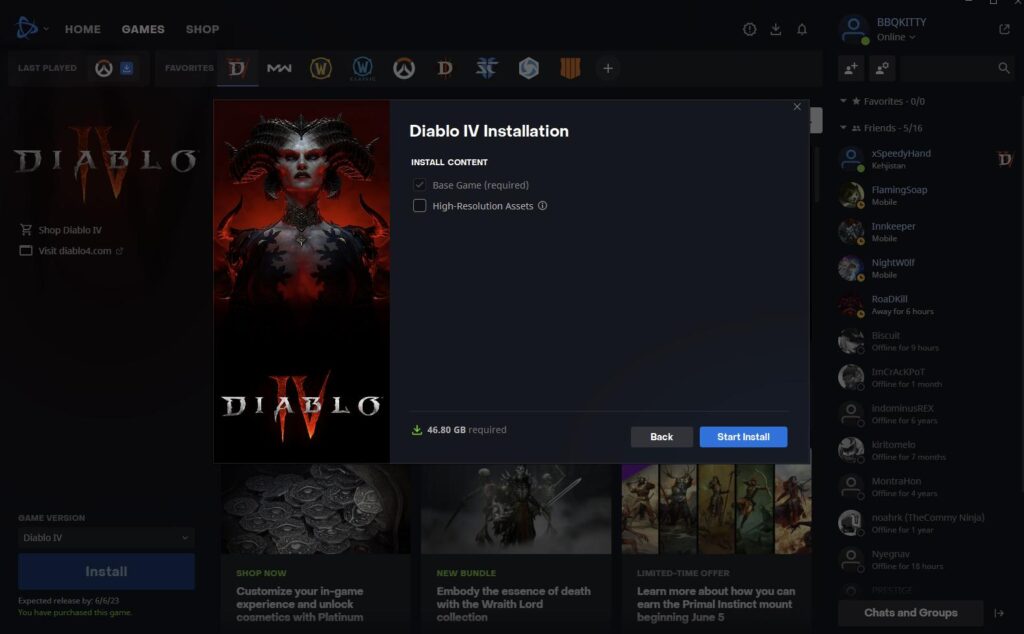Open the downloads icon in header

pos(776,29)
